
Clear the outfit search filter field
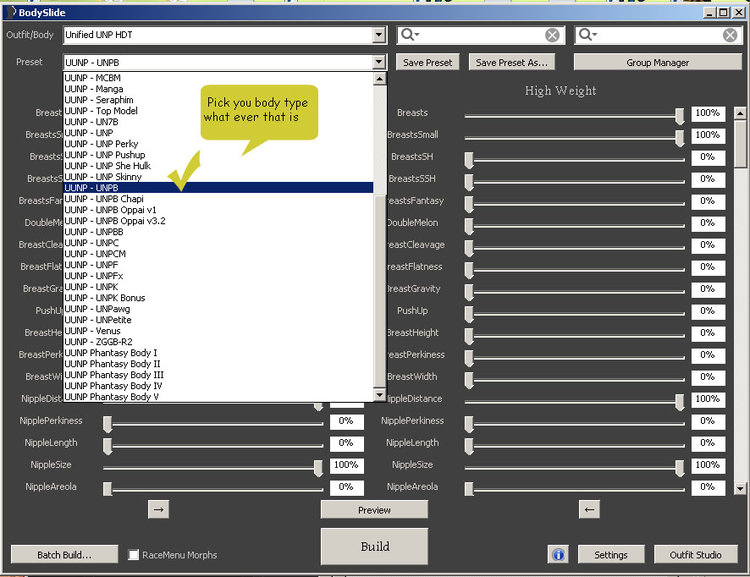552,35
